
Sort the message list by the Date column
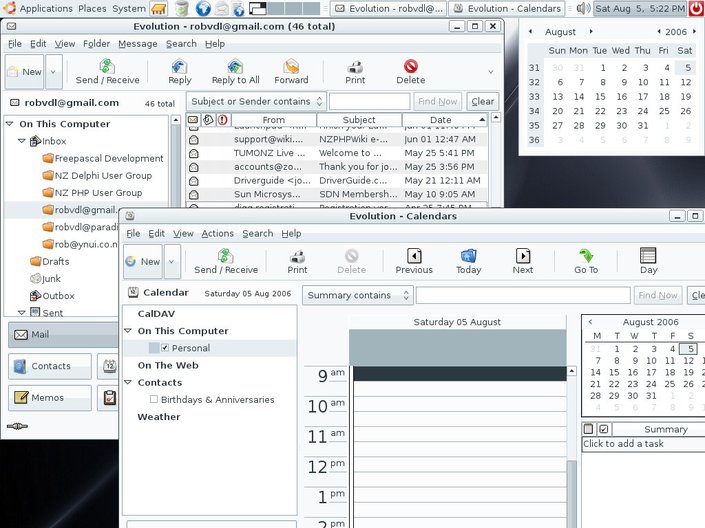pyautogui.click(x=445, y=120)
